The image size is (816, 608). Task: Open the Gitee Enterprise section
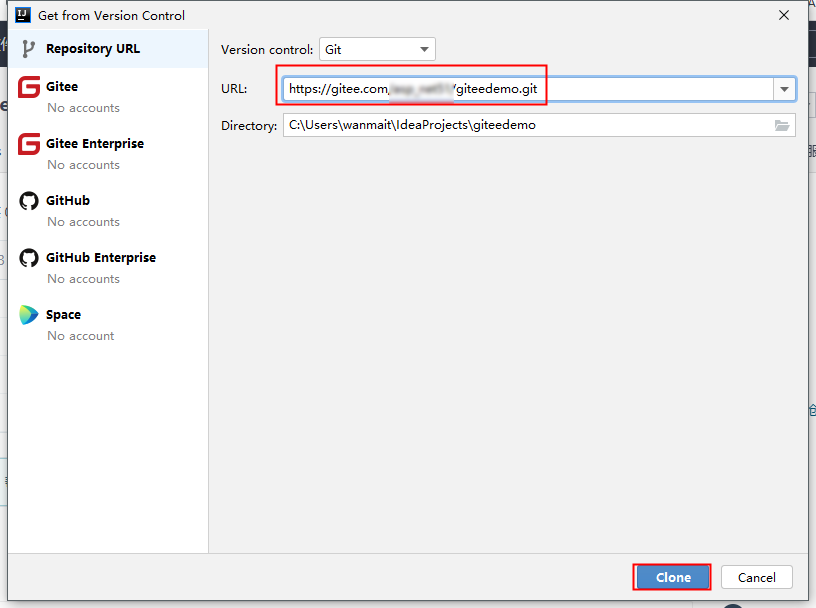pos(108,154)
